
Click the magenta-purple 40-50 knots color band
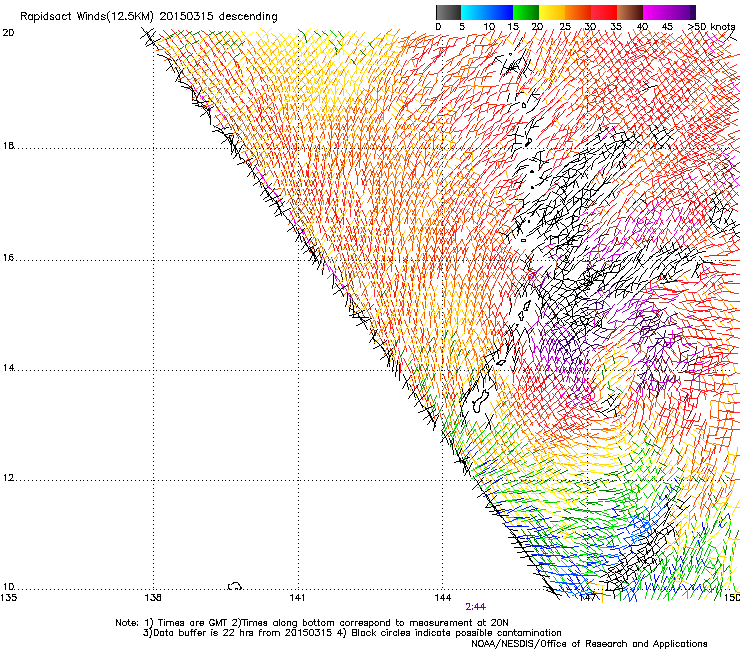click(x=669, y=12)
